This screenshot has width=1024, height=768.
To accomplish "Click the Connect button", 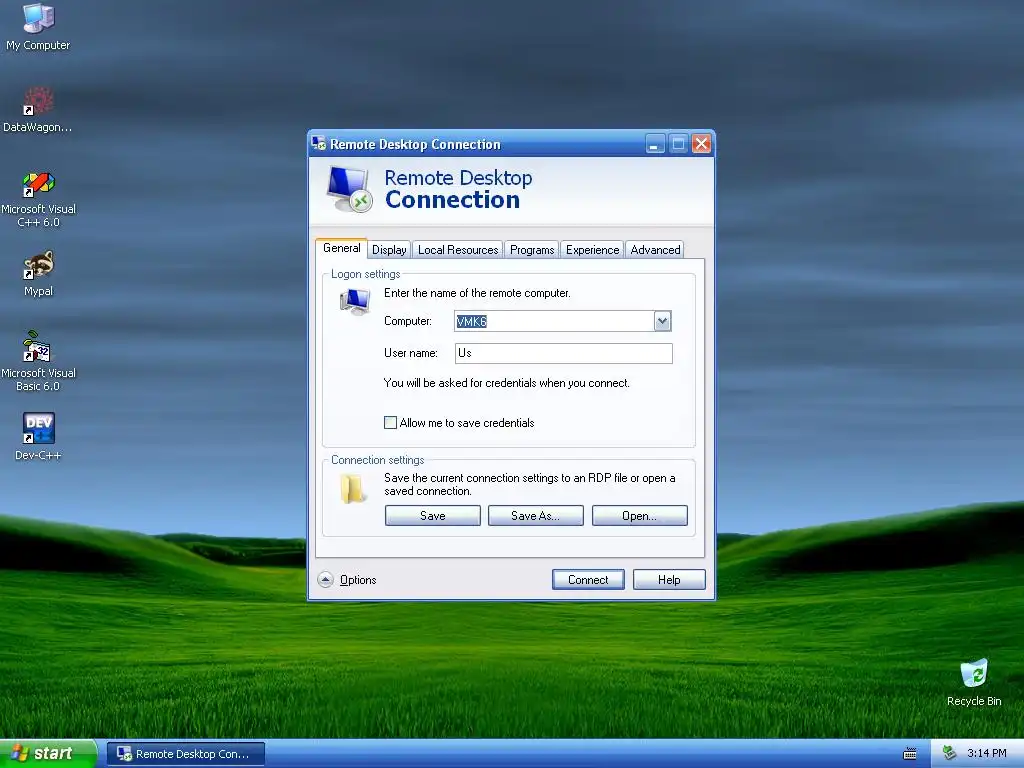I will (588, 579).
